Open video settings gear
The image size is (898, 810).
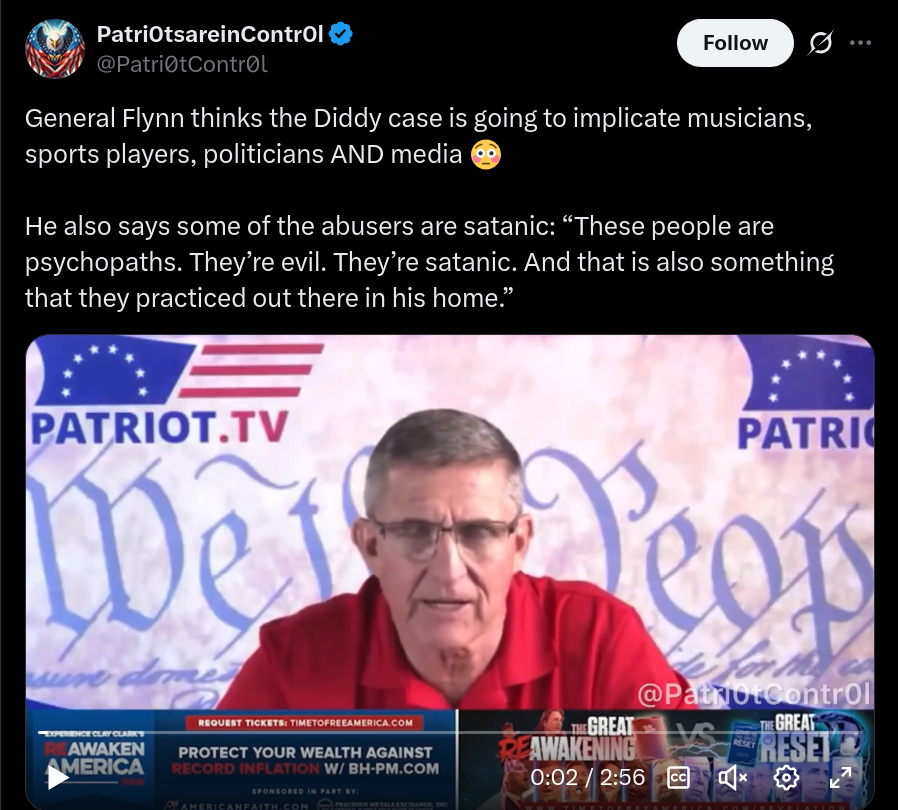pos(786,777)
